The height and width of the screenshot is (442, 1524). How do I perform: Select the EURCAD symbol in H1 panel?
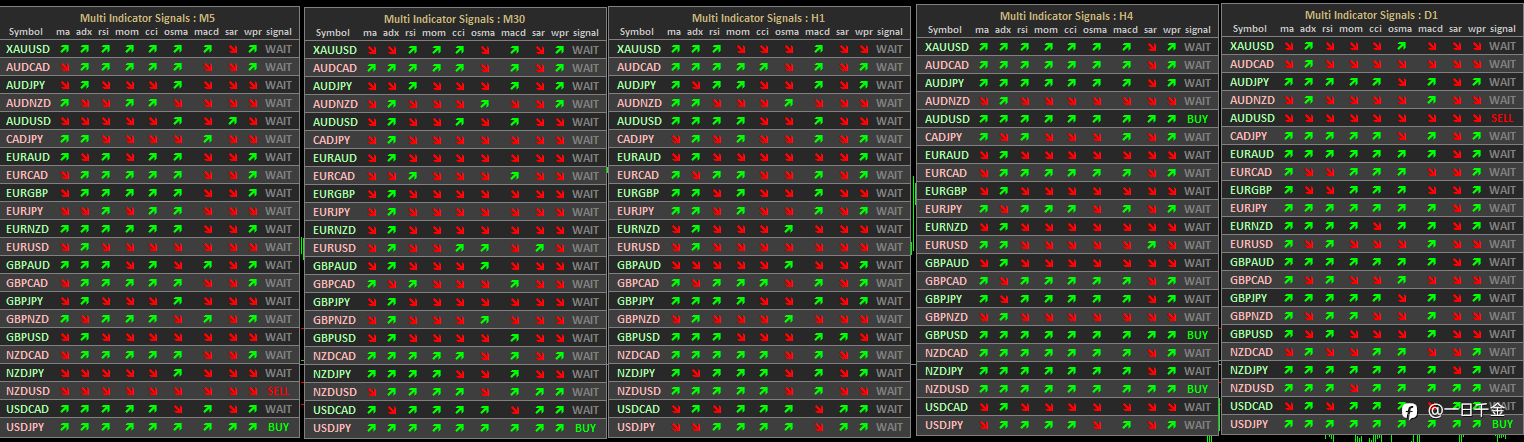639,175
